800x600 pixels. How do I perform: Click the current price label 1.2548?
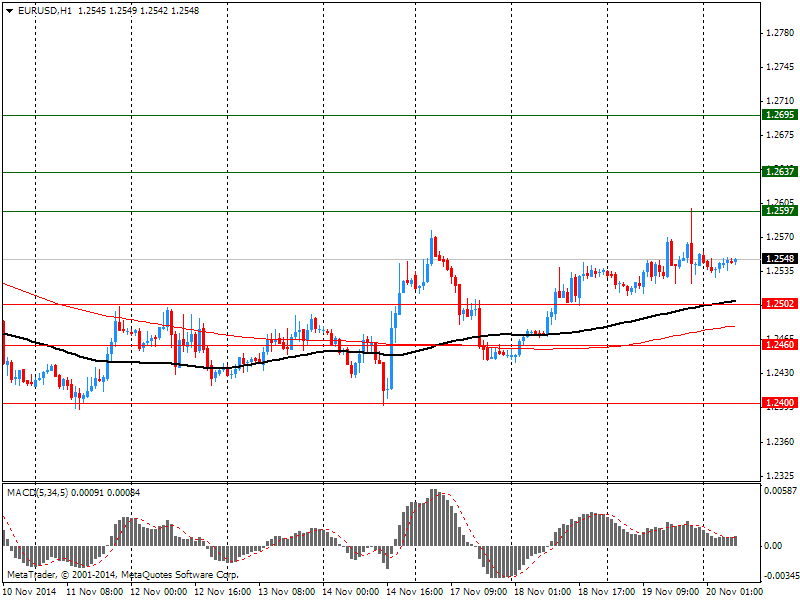pyautogui.click(x=780, y=259)
